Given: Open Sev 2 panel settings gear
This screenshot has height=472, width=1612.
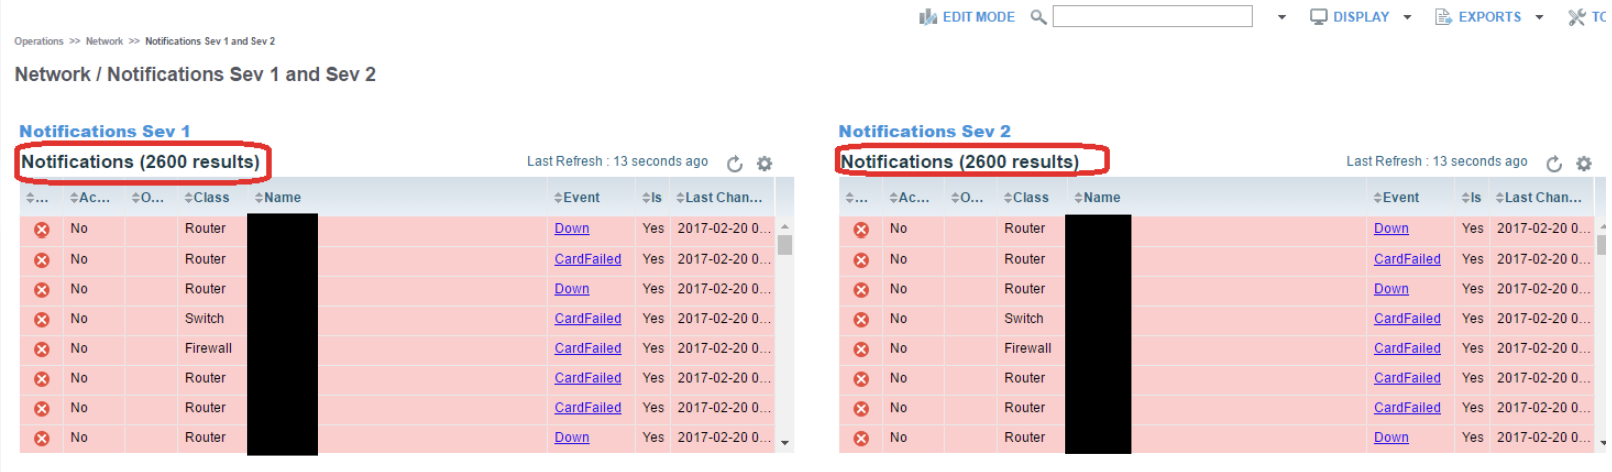Looking at the screenshot, I should tap(1584, 164).
